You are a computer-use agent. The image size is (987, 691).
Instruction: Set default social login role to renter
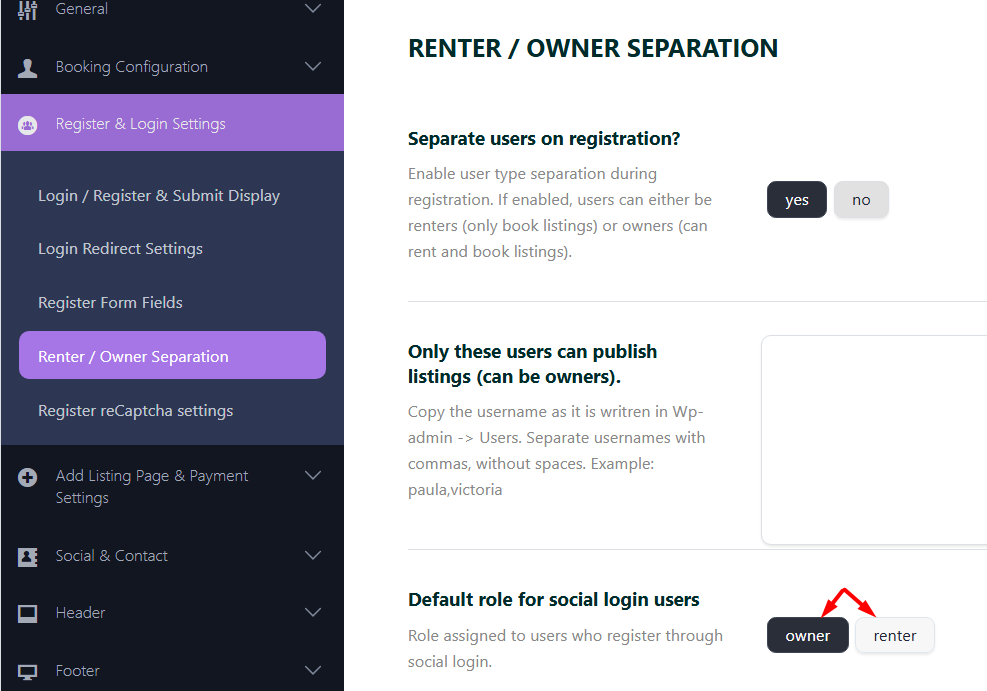point(894,636)
